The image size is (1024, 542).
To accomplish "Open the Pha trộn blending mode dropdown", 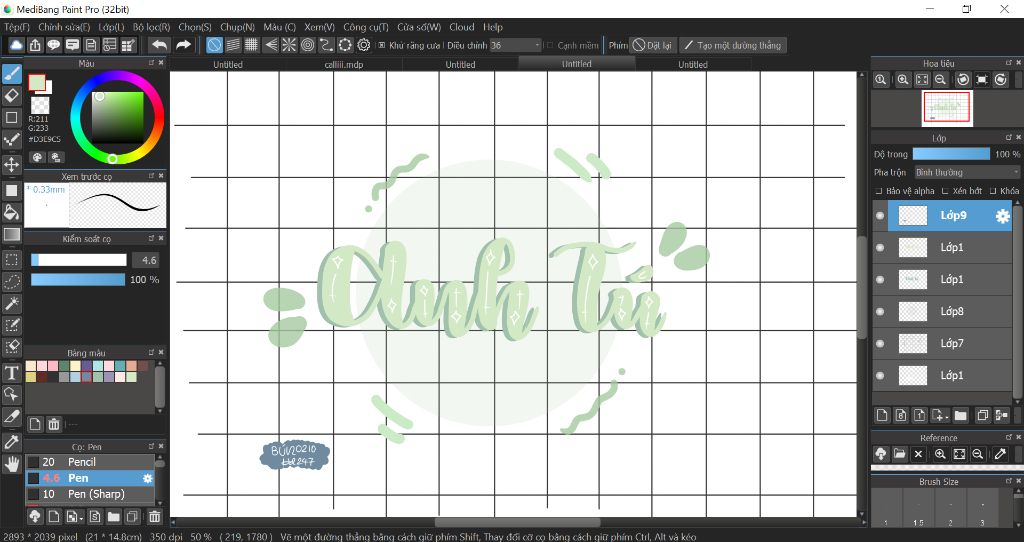I will pos(967,172).
